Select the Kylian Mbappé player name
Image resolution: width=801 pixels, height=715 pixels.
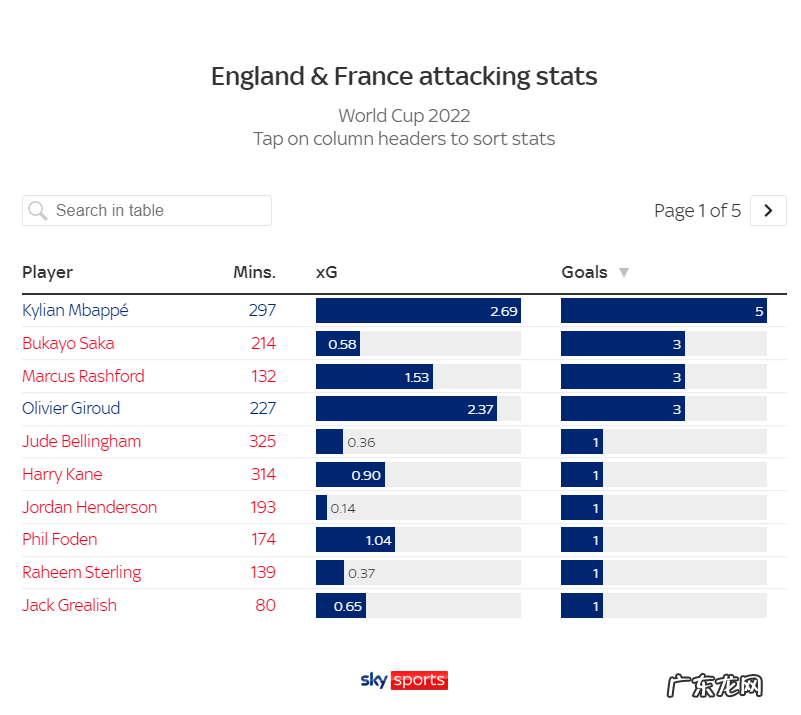click(x=75, y=310)
